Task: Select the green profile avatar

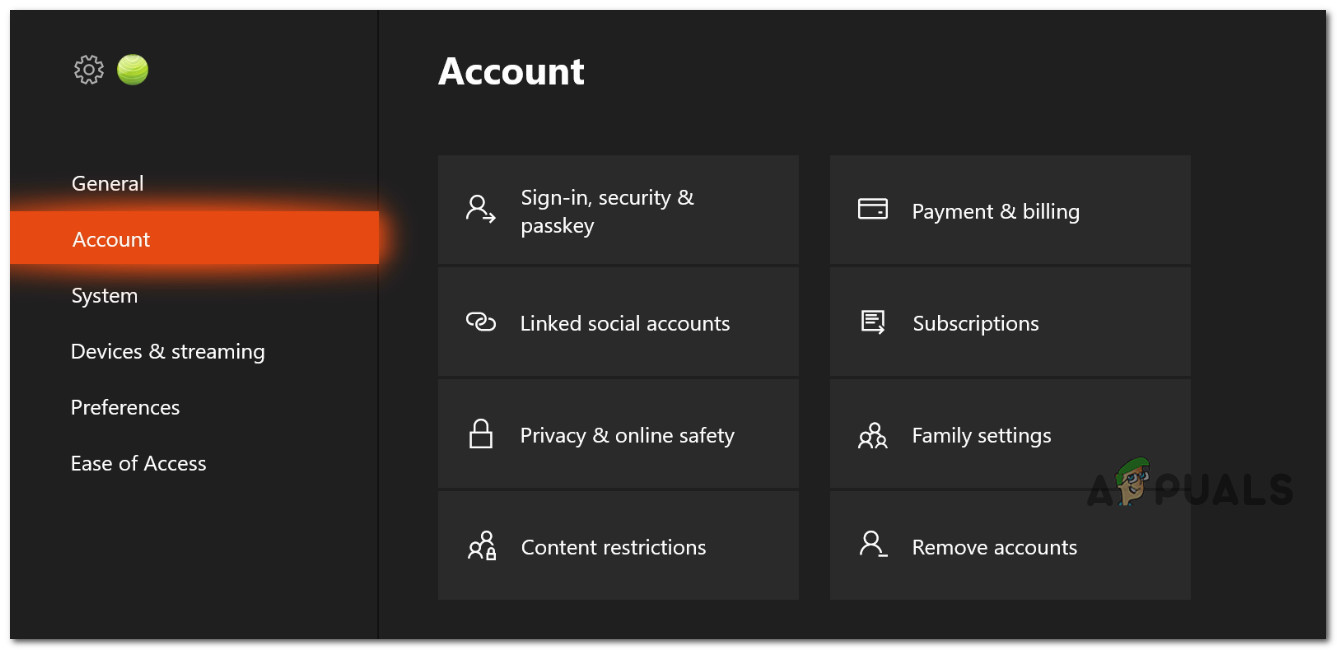Action: click(133, 70)
